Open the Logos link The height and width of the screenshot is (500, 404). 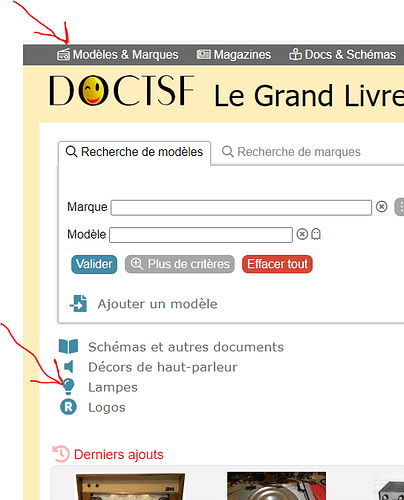107,408
